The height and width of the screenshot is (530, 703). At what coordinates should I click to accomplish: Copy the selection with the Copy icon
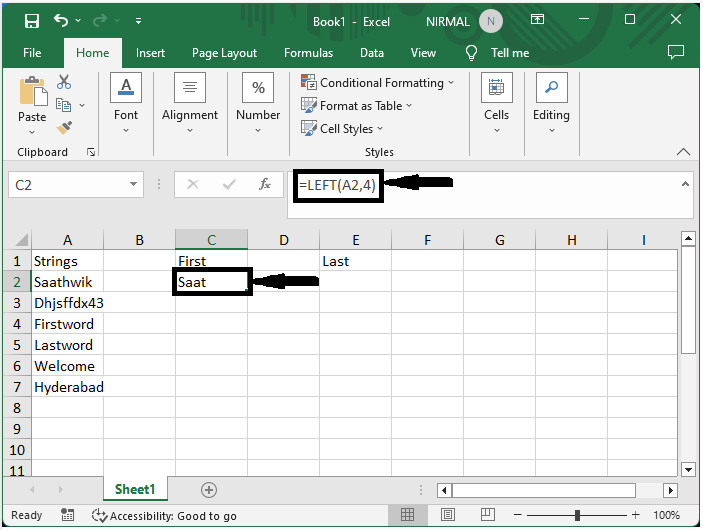63,105
